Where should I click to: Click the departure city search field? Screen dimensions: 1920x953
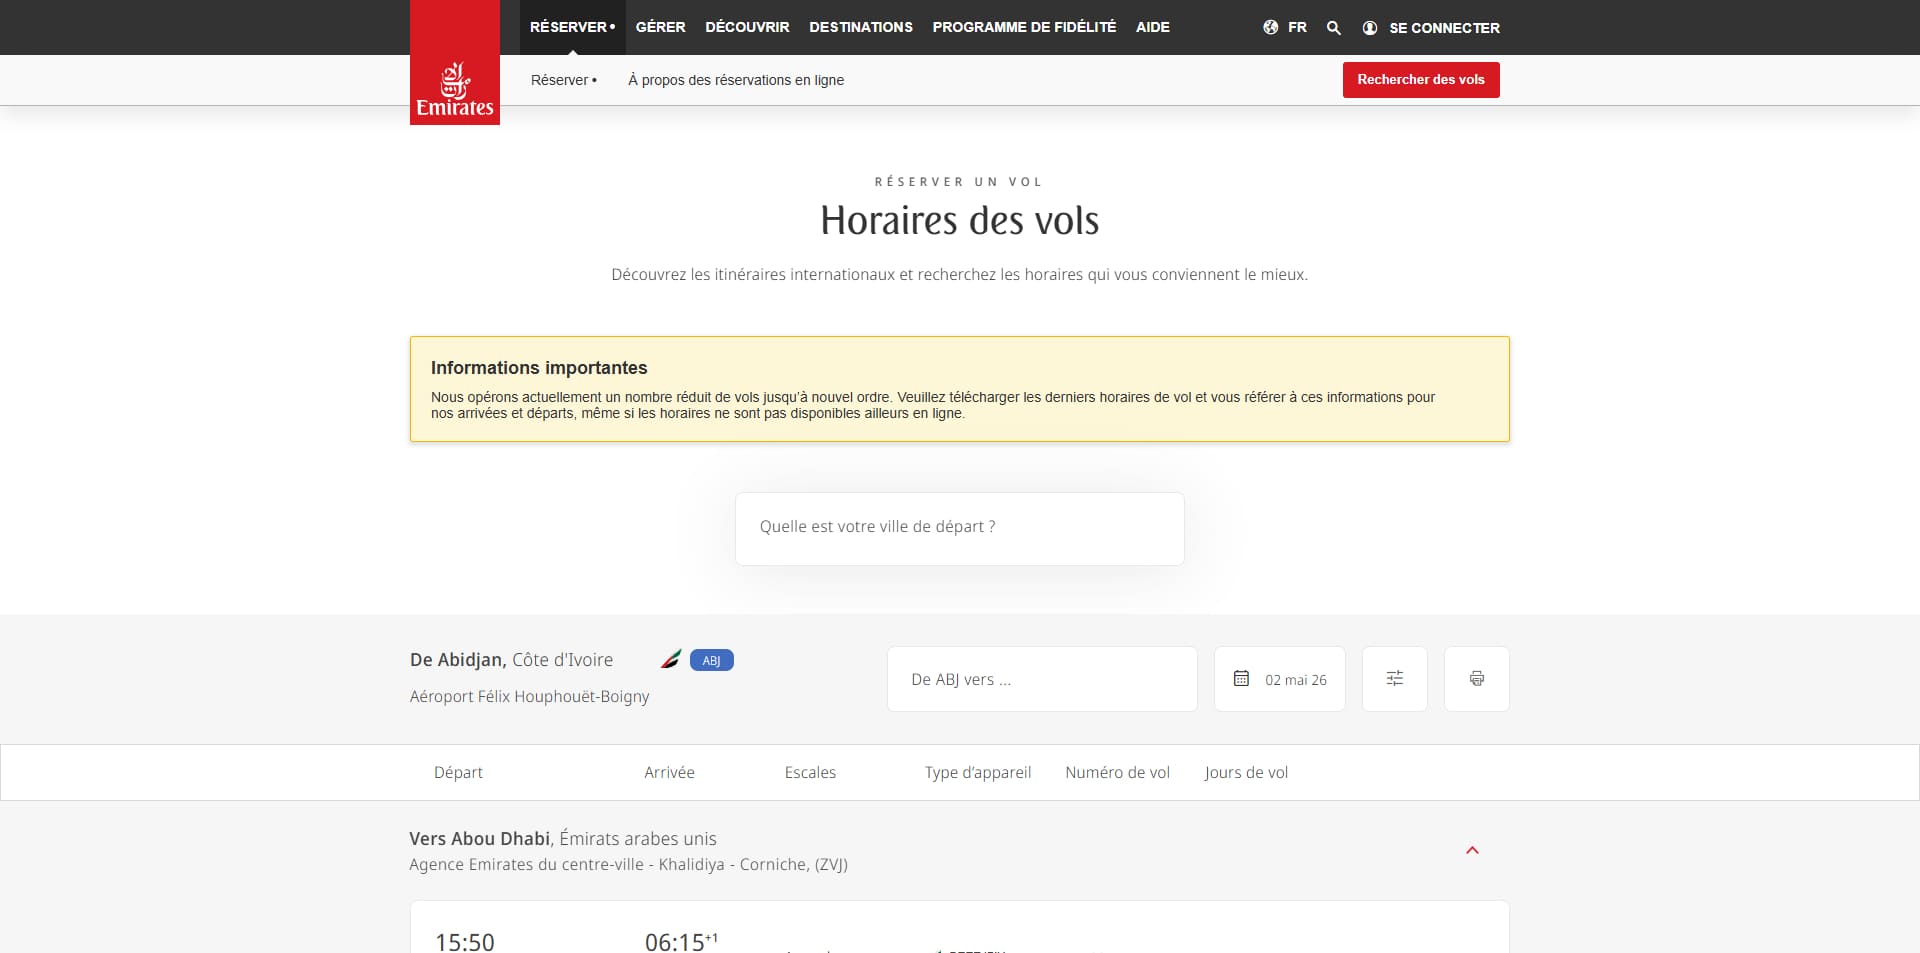(x=959, y=528)
